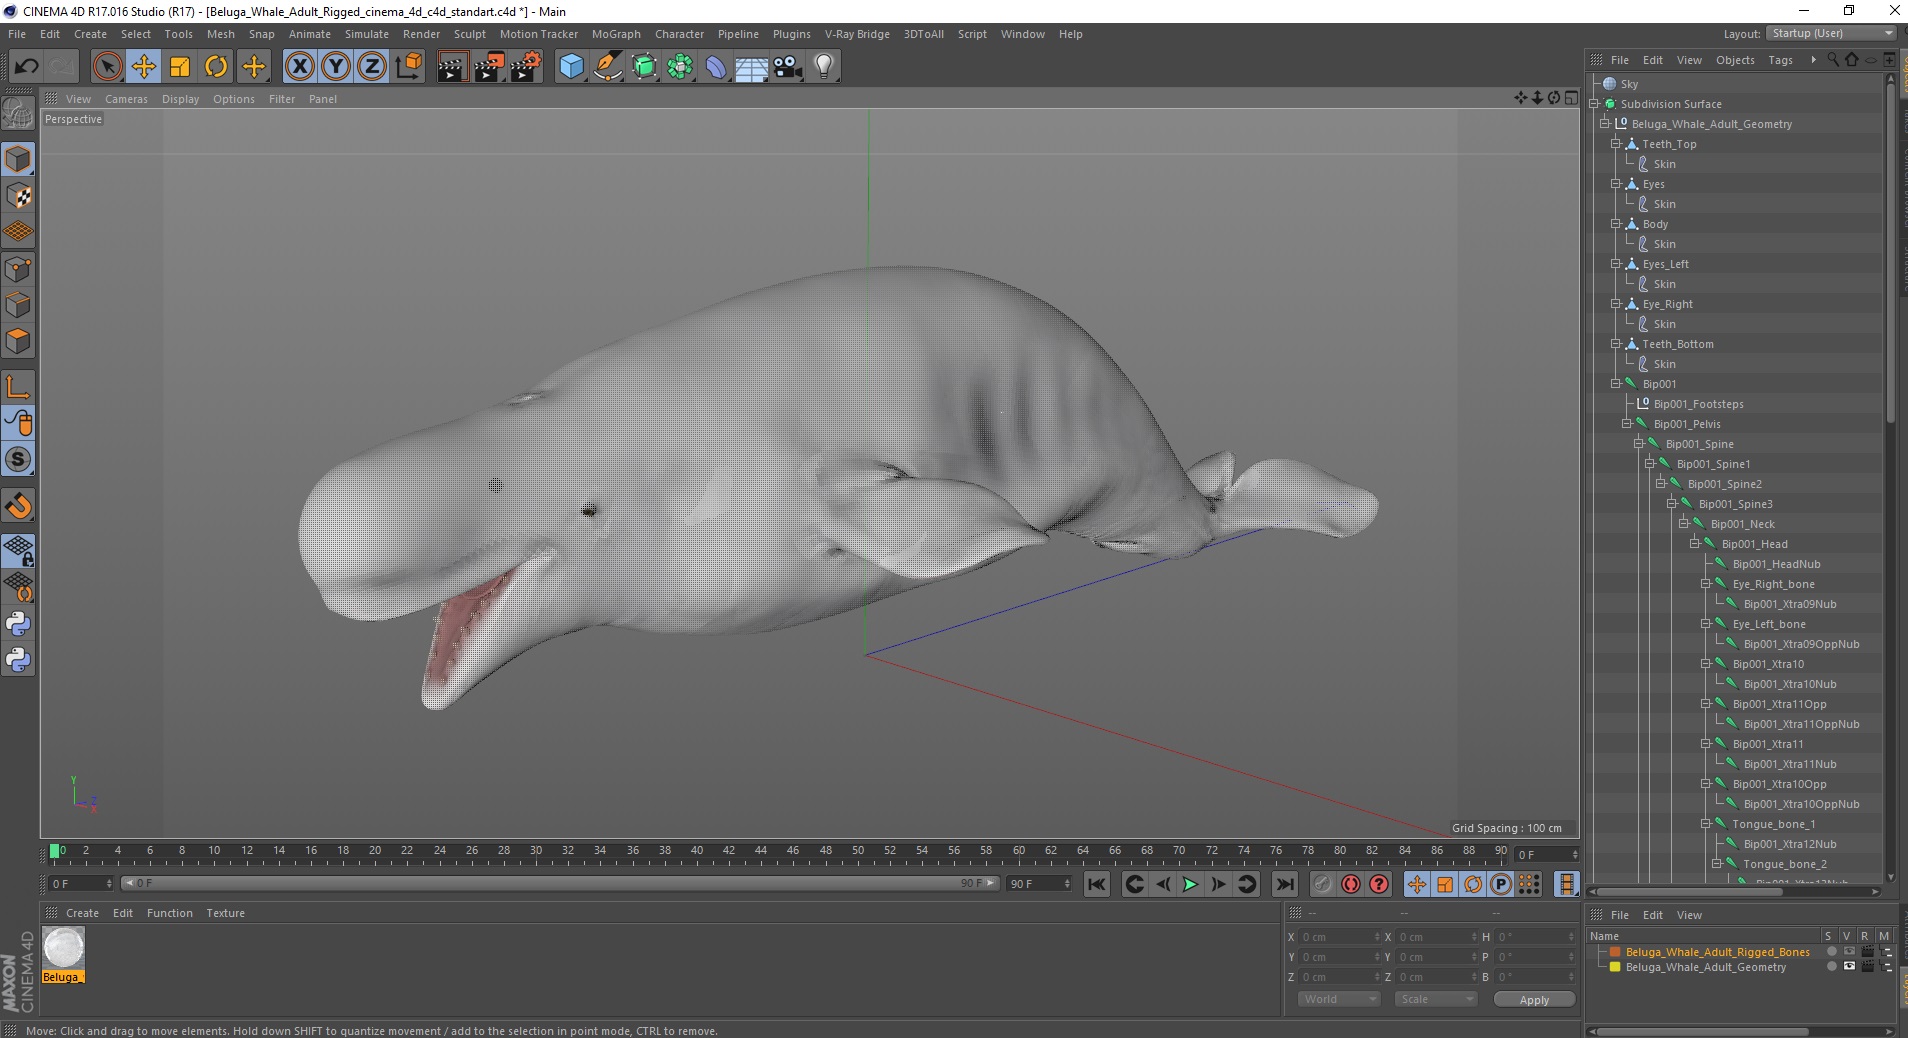Open the Array modeling objects icon
Viewport: 1908px width, 1038px height.
[680, 67]
